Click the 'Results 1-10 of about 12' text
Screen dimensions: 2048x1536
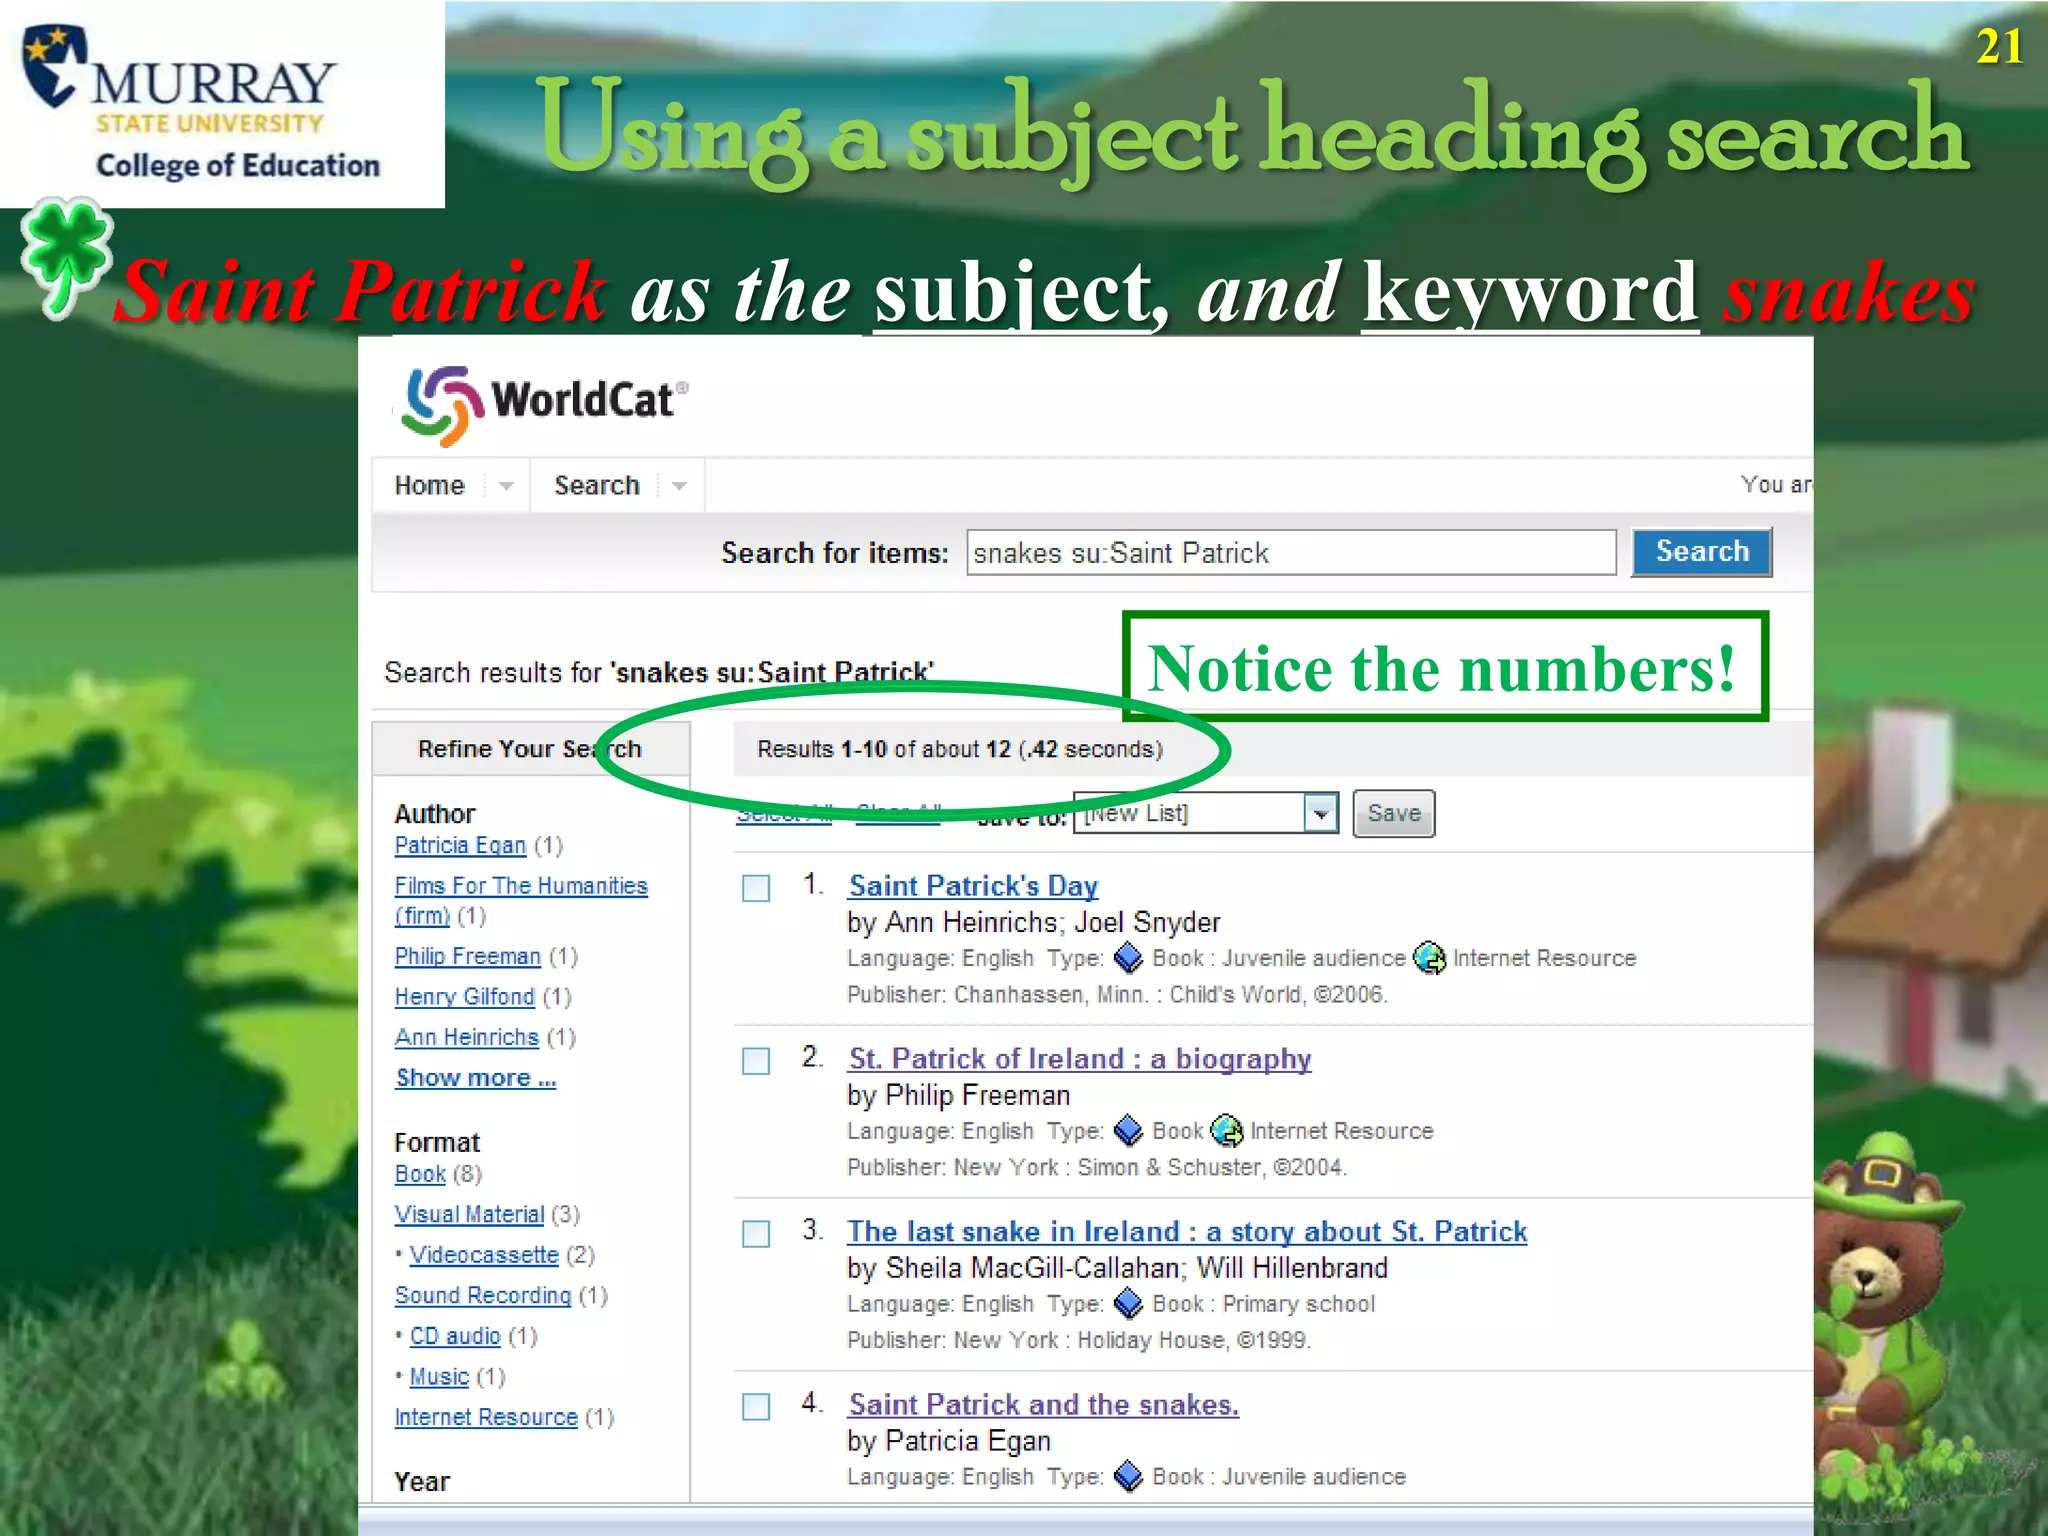[x=884, y=750]
